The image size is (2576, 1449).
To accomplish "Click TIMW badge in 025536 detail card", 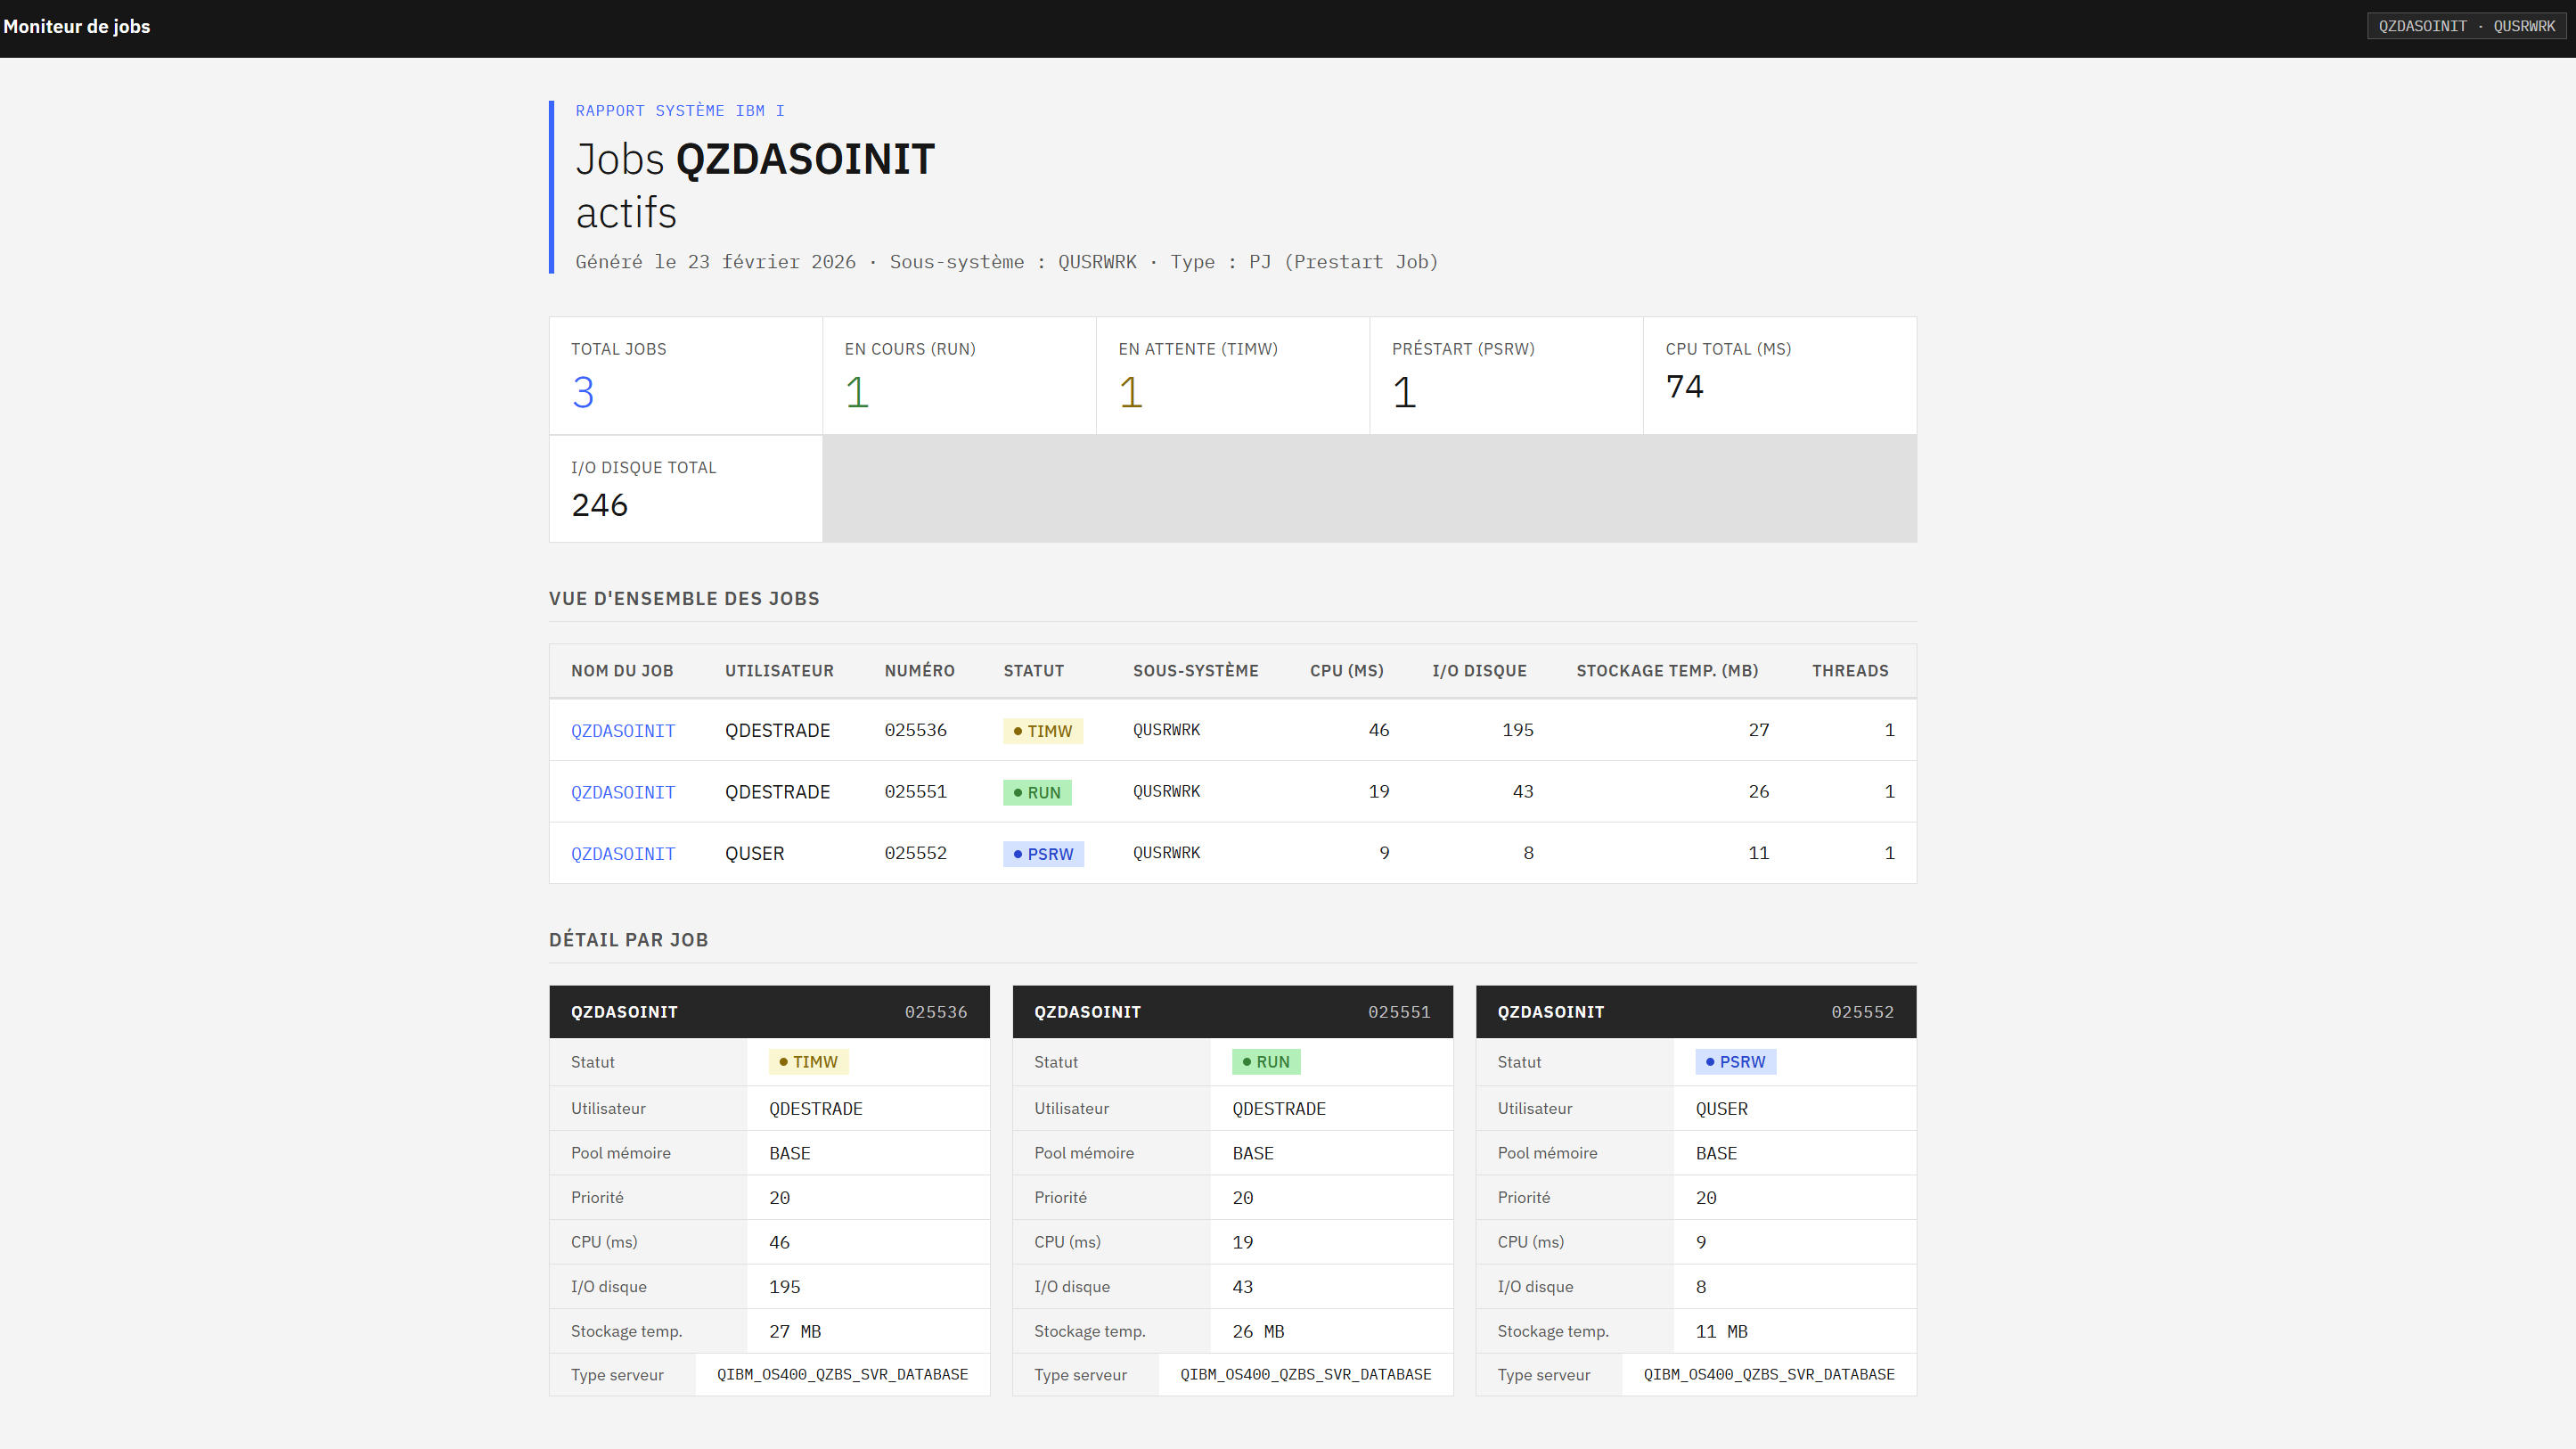I will [x=808, y=1062].
